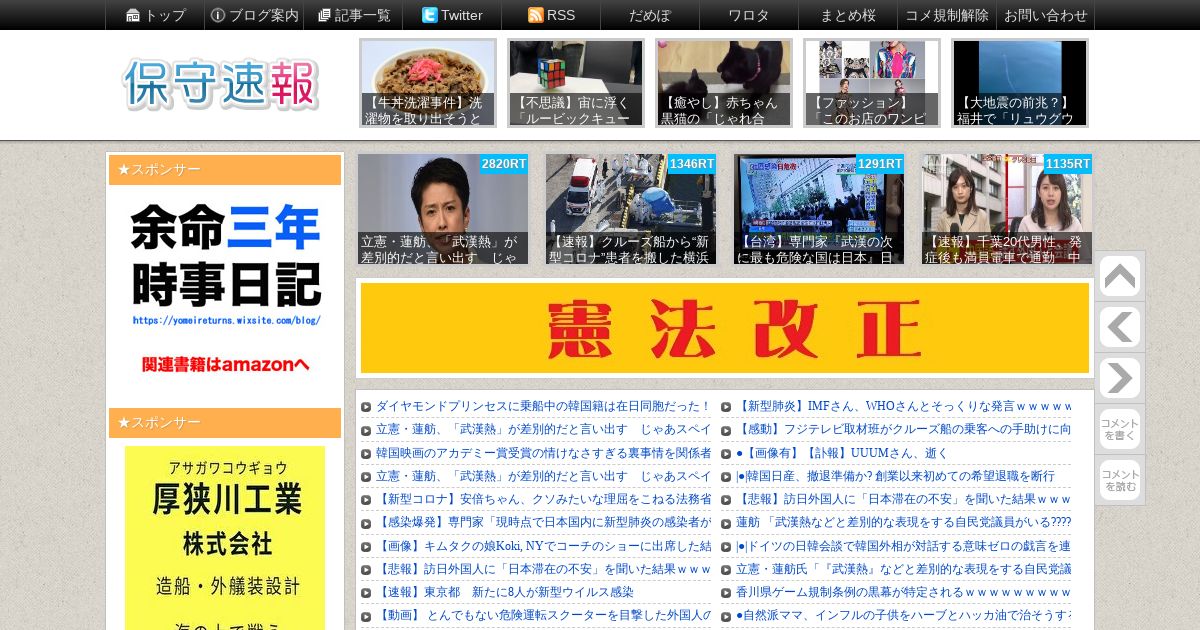Open link 【新型コロナ】安倍ちゃん
This screenshot has width=1200, height=630.
coord(543,499)
